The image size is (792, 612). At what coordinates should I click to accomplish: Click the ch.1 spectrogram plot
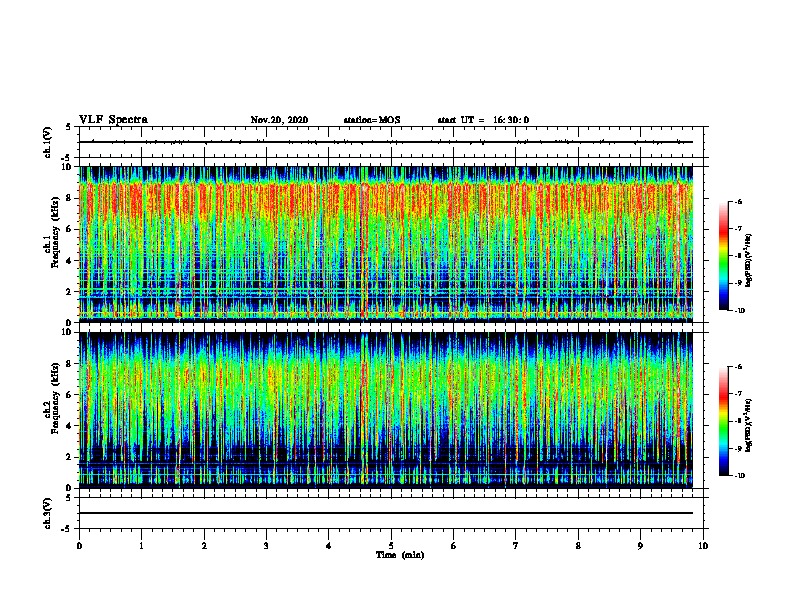pos(386,244)
